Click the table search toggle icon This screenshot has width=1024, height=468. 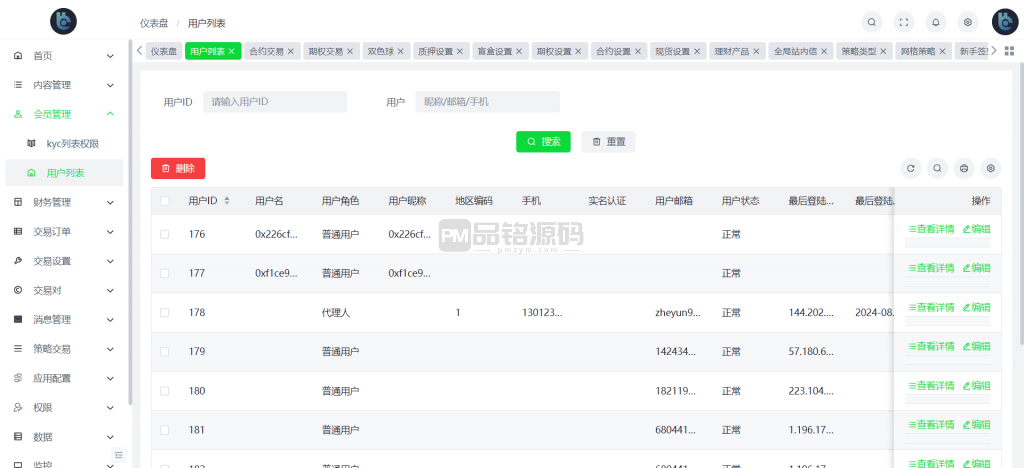click(937, 168)
